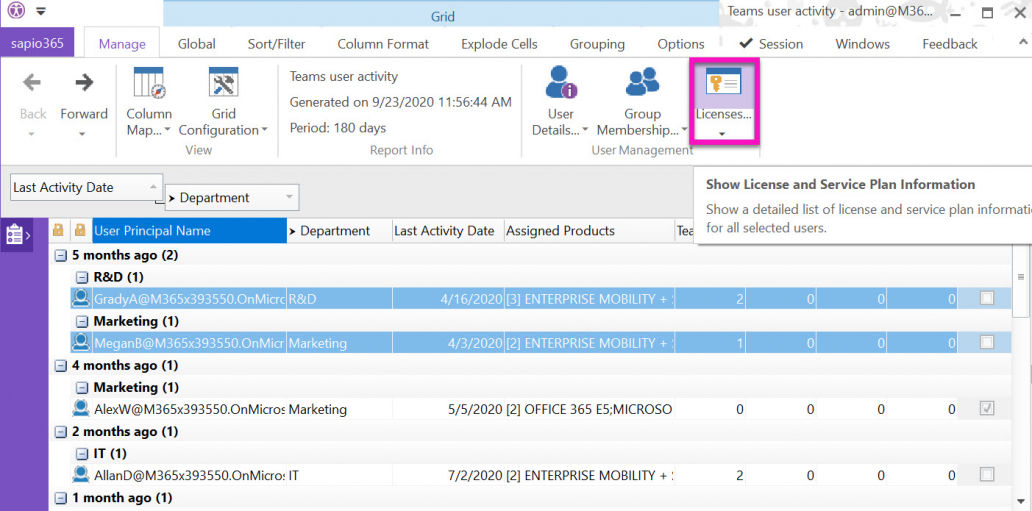The image size is (1032, 511).
Task: Click the Licenses icon
Action: tap(723, 82)
